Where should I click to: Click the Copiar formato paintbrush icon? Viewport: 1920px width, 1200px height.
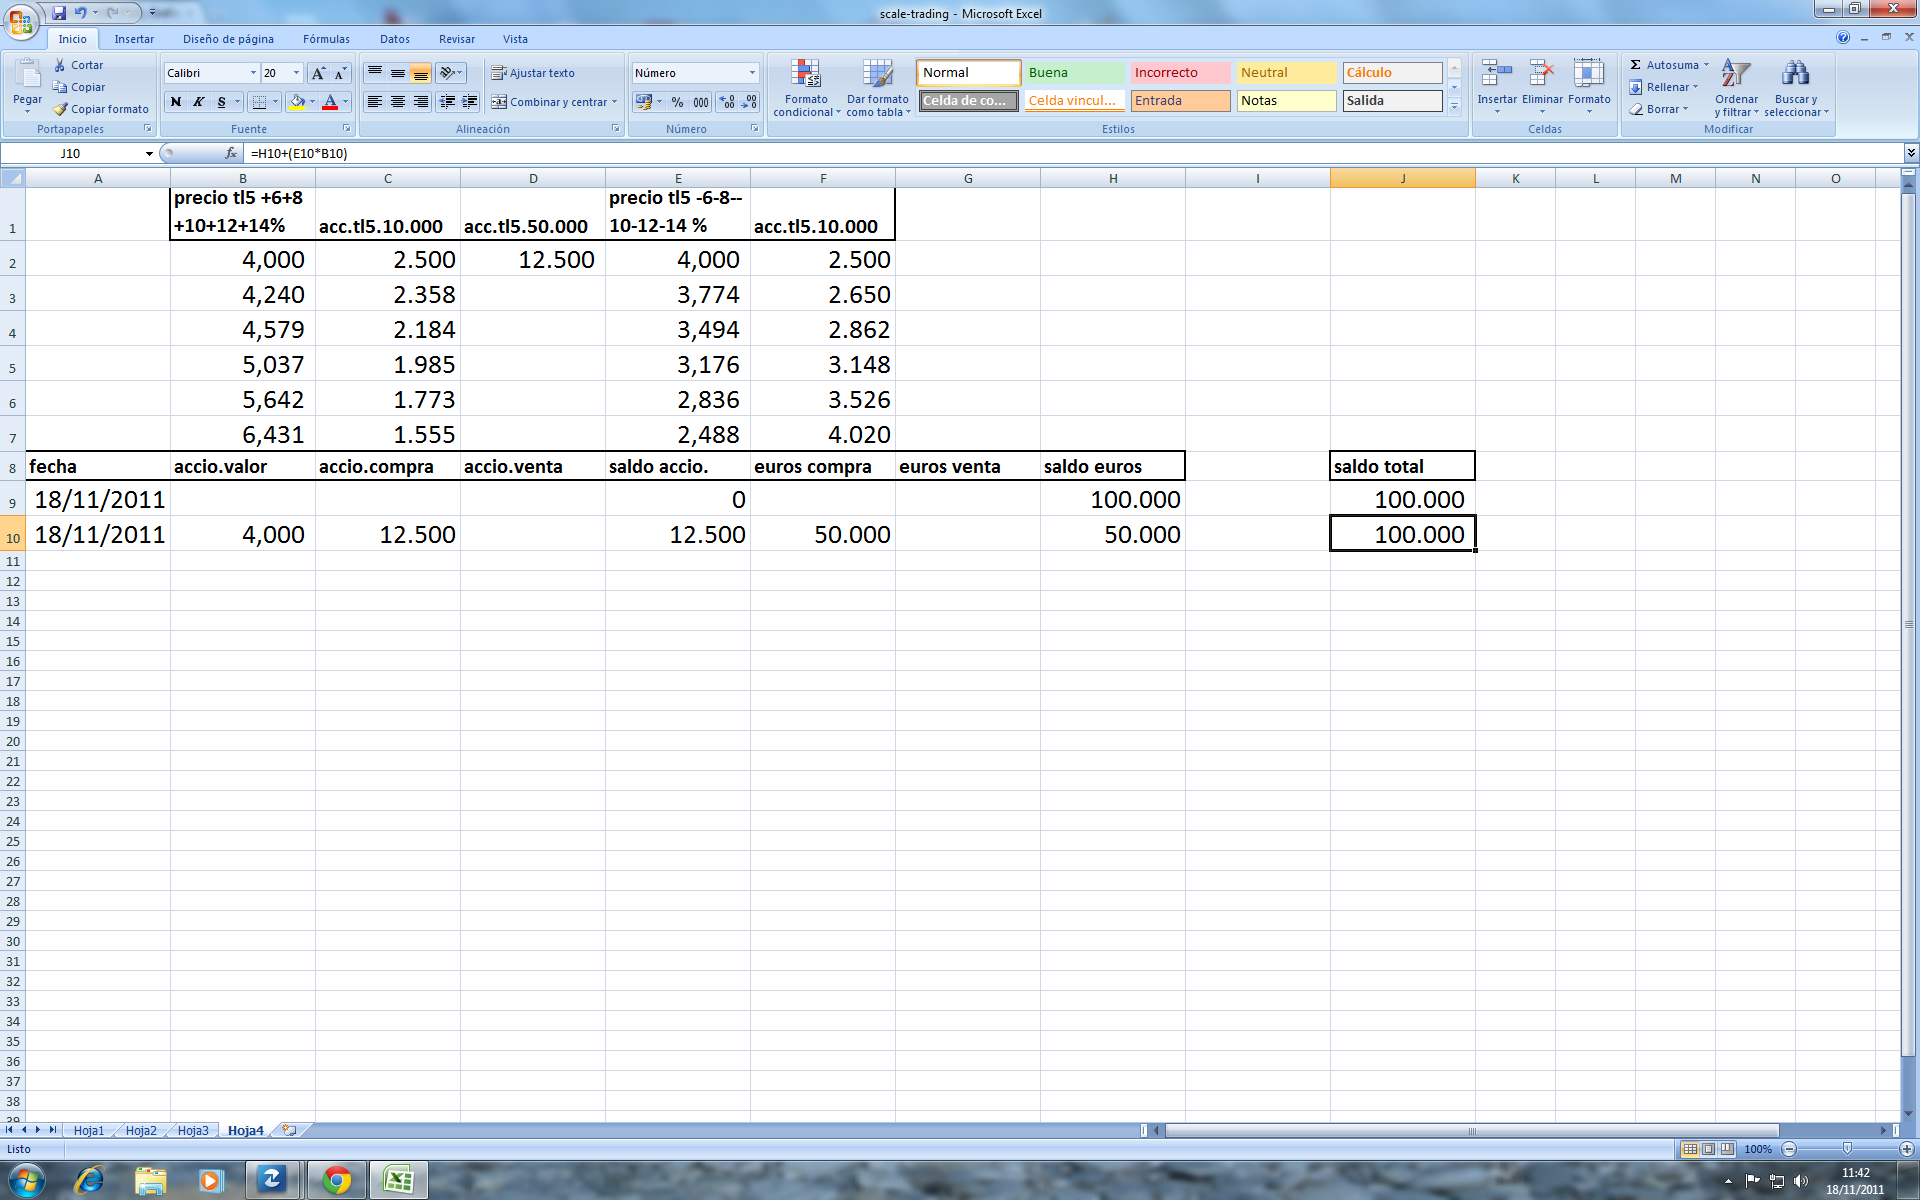(60, 109)
